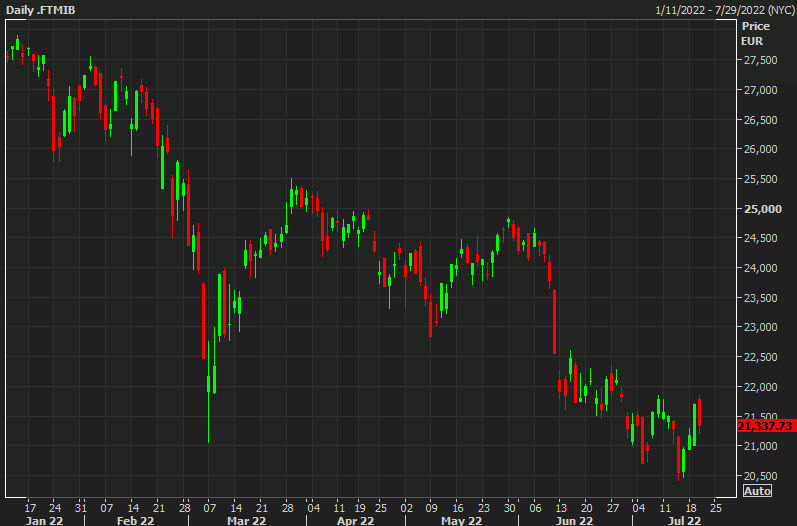Select the May 22 month label

point(461,520)
